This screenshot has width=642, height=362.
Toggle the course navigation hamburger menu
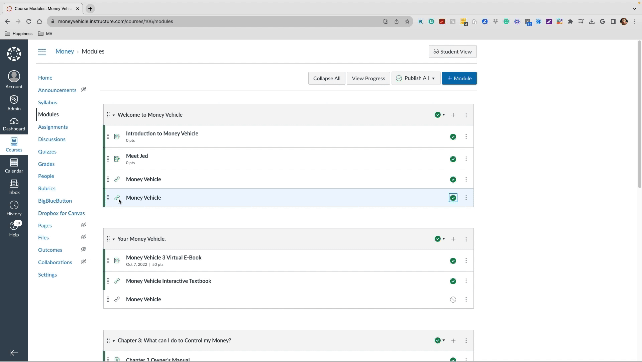click(42, 52)
